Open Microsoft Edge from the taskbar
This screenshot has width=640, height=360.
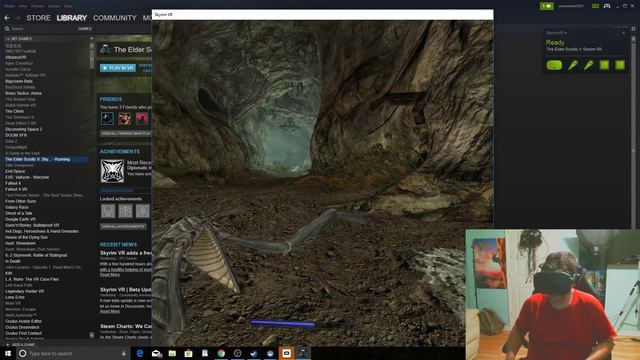(x=140, y=353)
